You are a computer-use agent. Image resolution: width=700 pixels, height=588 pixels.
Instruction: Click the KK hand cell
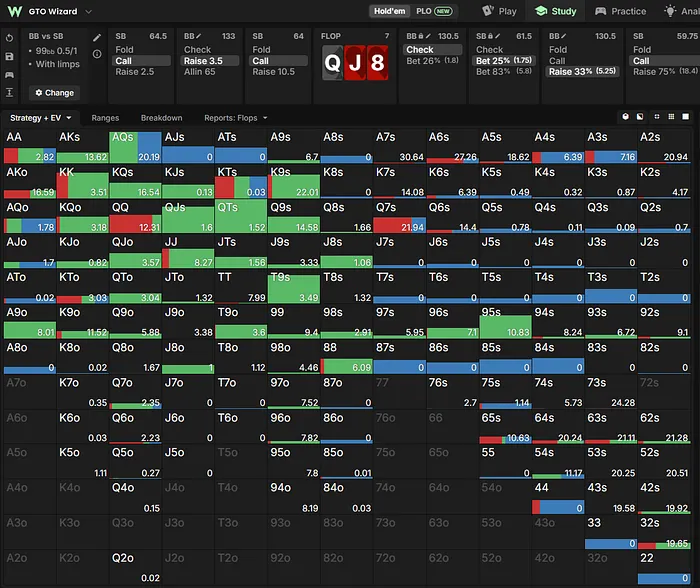83,182
